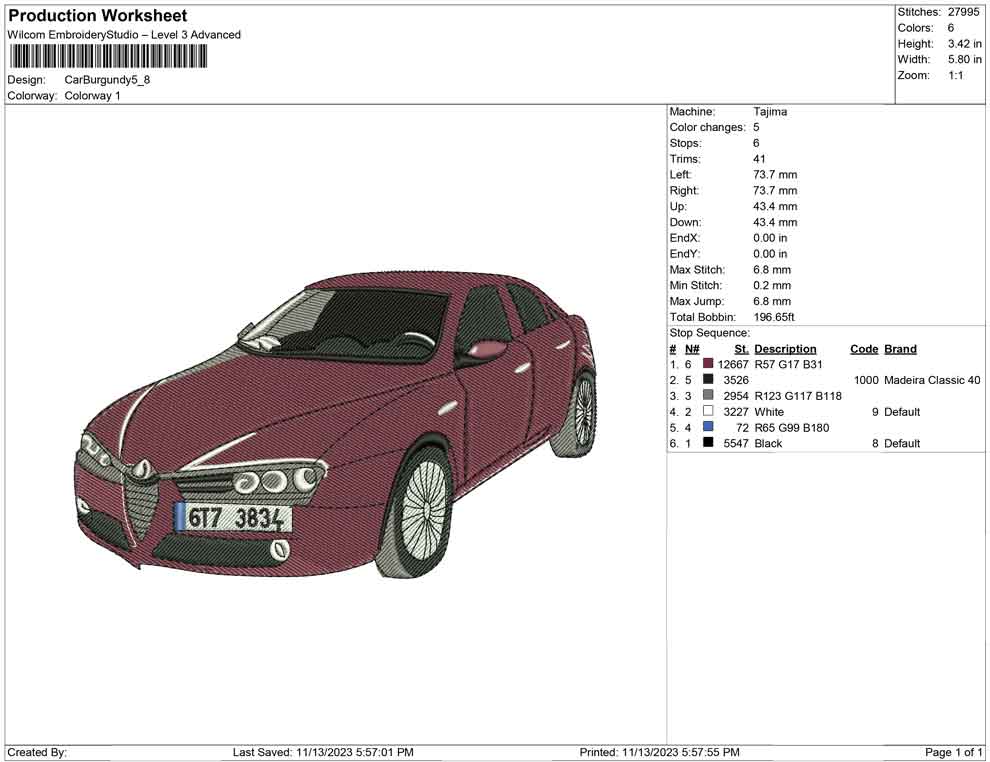This screenshot has height=762, width=990.
Task: Select the black swatch for stop 2
Action: (x=710, y=380)
